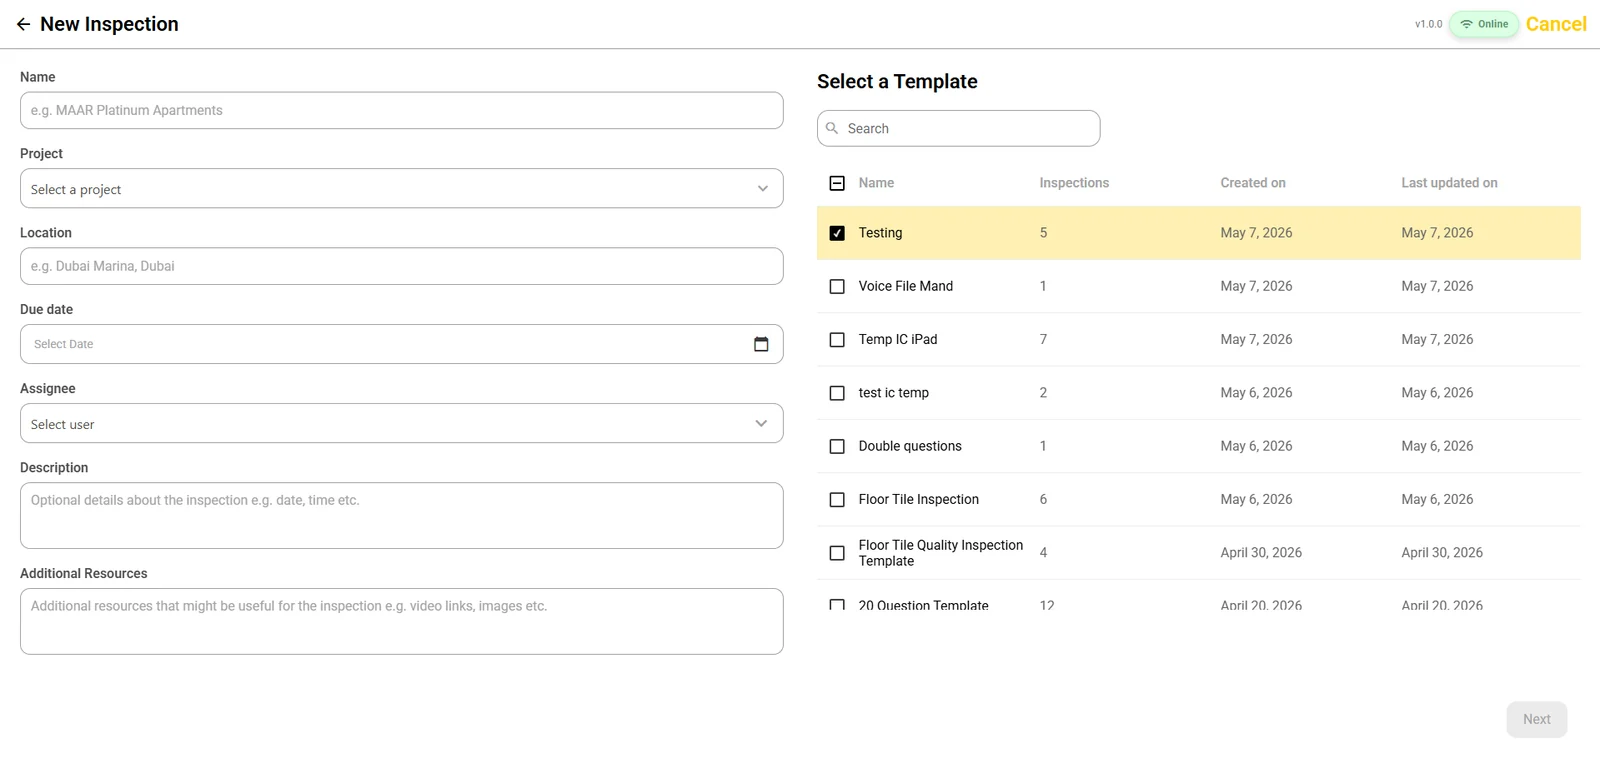Viewport: 1600px width, 758px height.
Task: Check the Double questions template checkbox
Action: pyautogui.click(x=837, y=446)
